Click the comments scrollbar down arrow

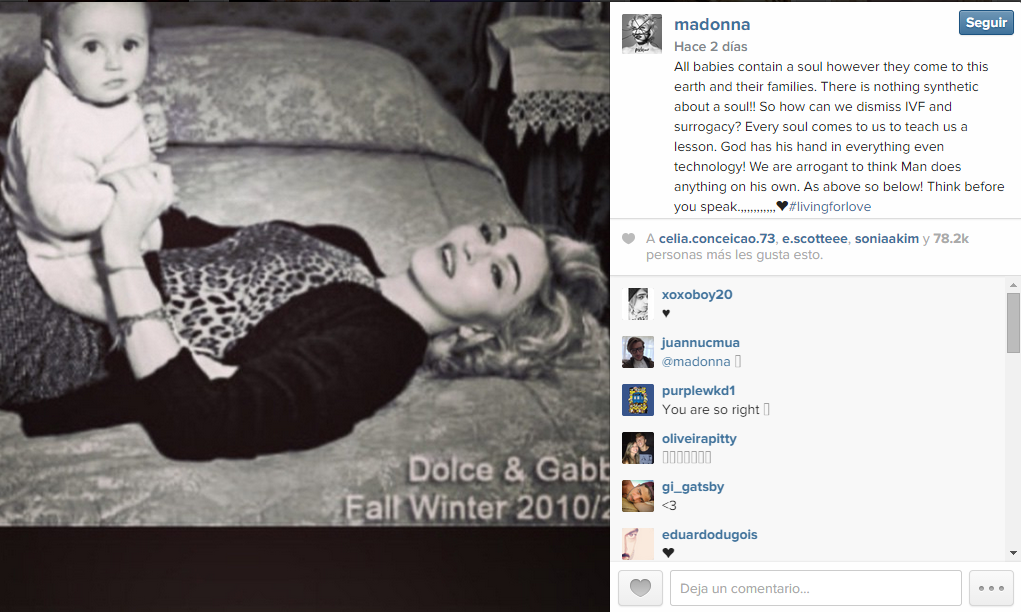(x=1013, y=553)
